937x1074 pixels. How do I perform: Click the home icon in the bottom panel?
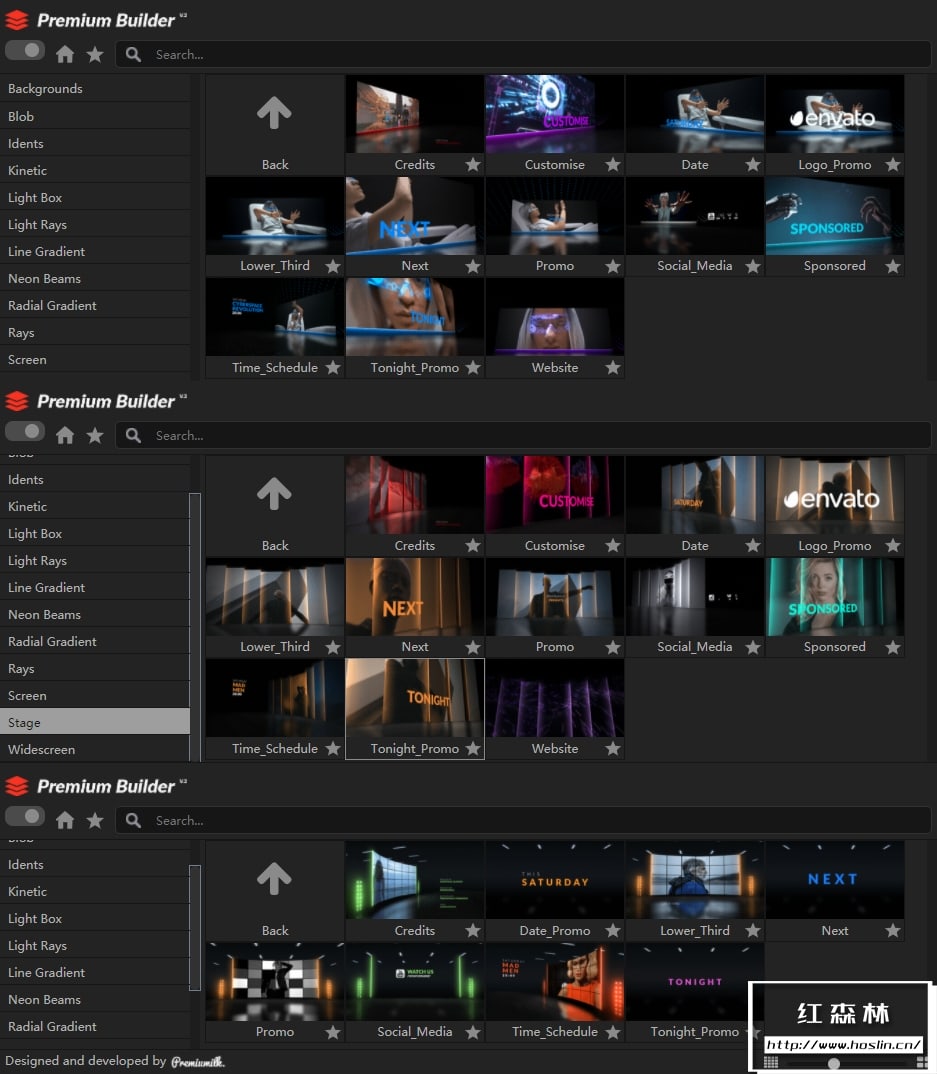[65, 820]
